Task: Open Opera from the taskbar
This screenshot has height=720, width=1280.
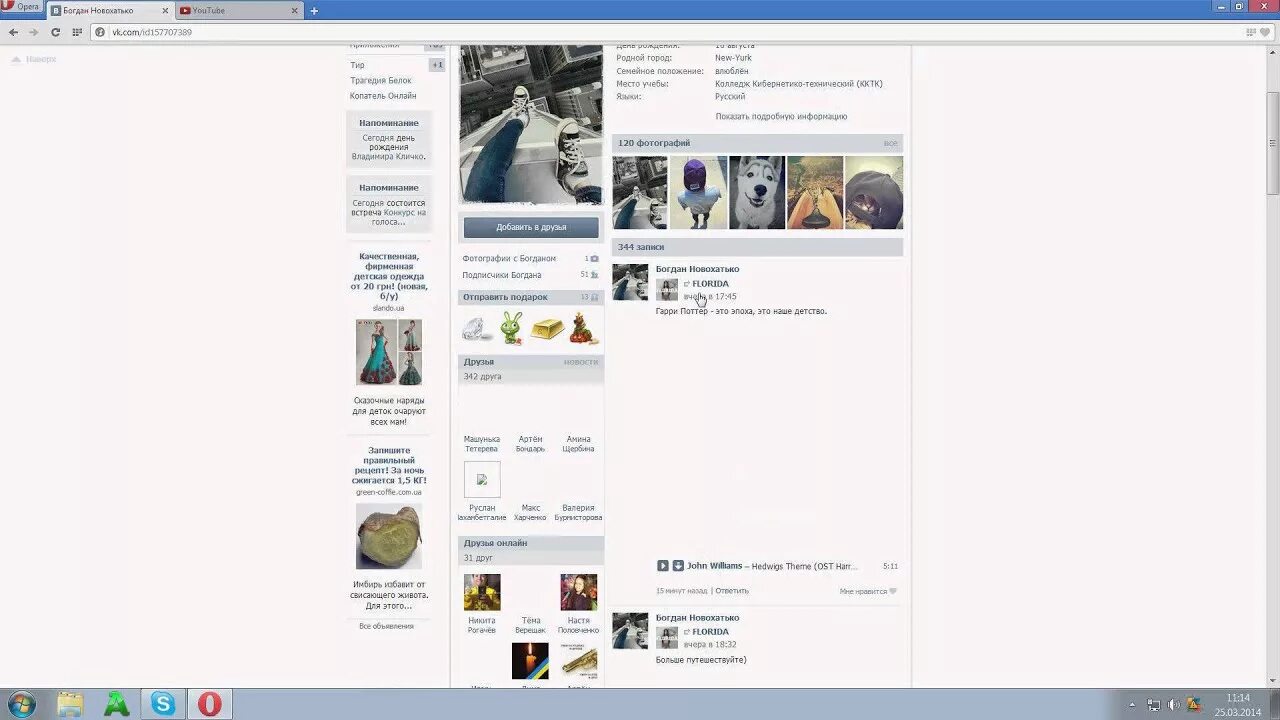Action: (x=210, y=704)
